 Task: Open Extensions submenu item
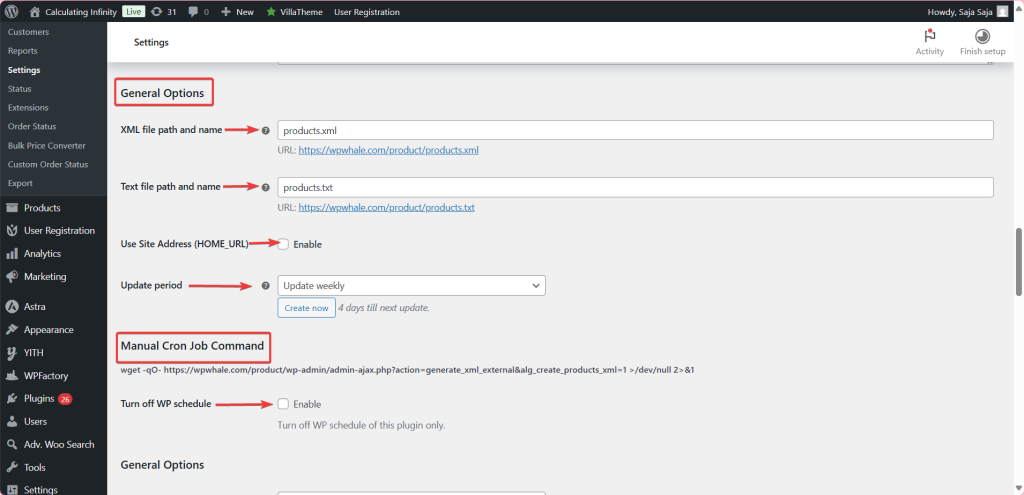click(28, 108)
